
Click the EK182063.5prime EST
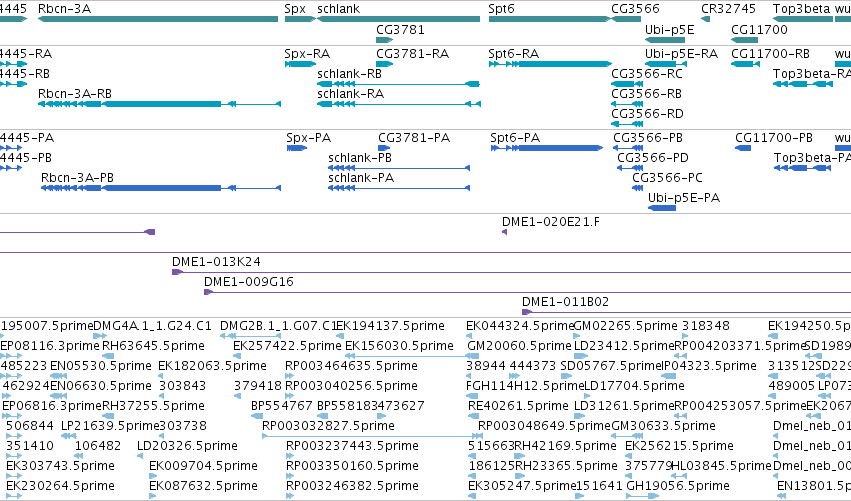click(162, 376)
